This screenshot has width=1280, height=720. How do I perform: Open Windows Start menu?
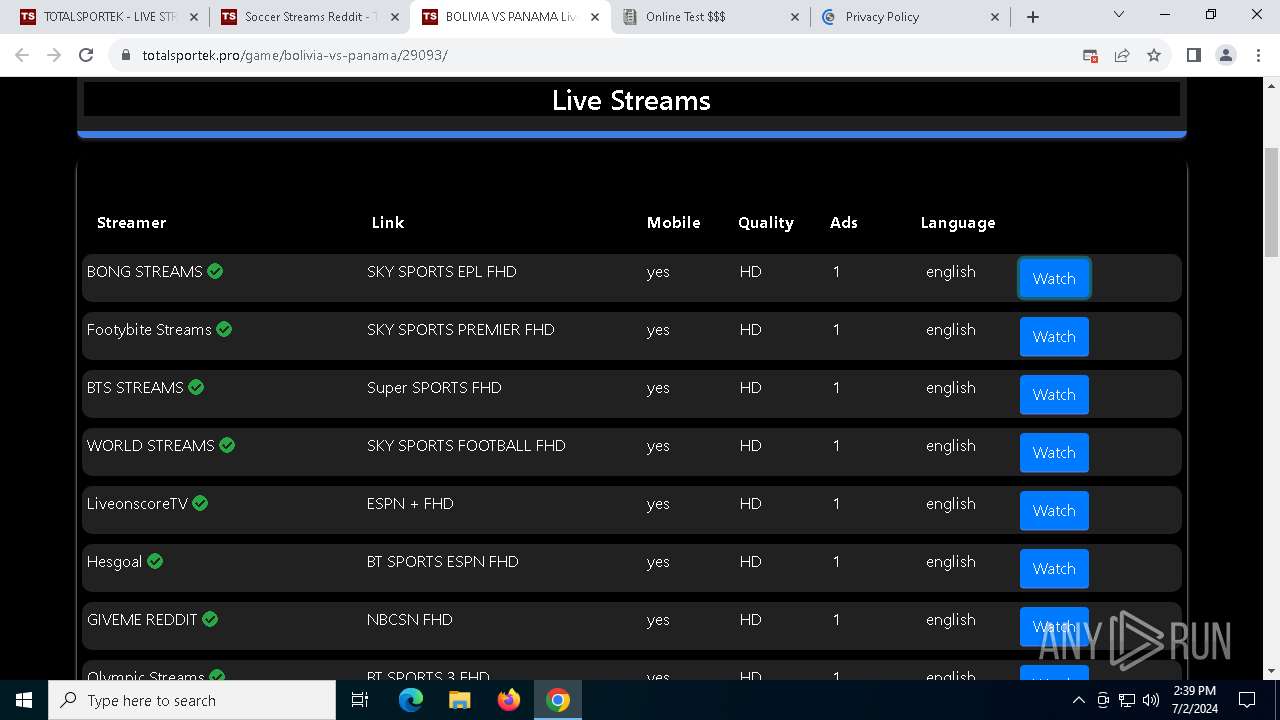click(24, 700)
